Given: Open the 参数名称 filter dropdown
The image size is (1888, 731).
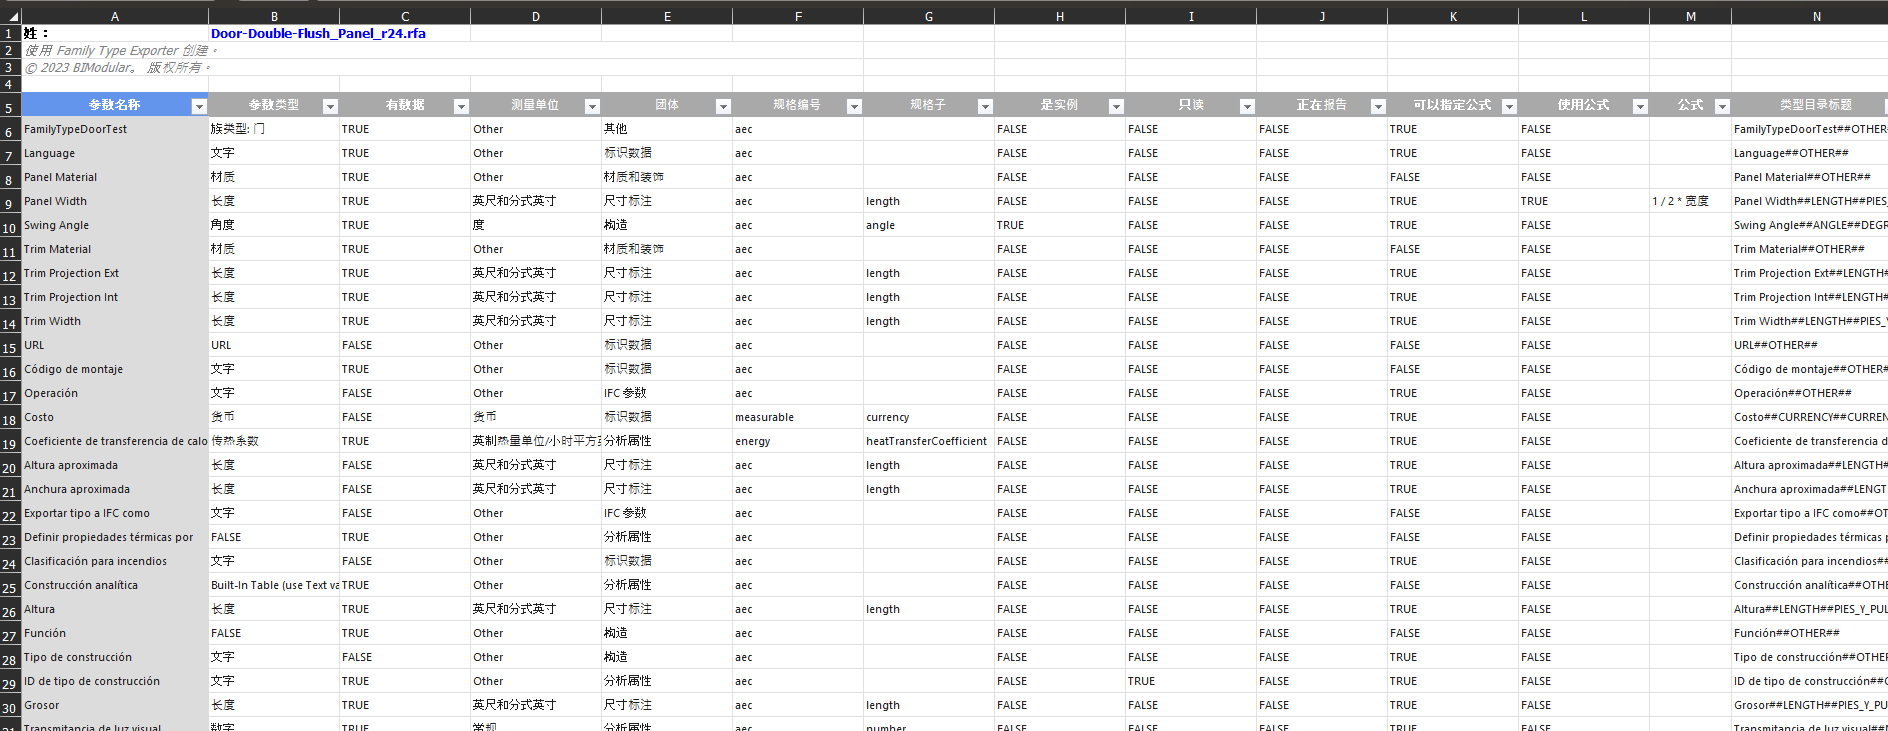Looking at the screenshot, I should (199, 106).
